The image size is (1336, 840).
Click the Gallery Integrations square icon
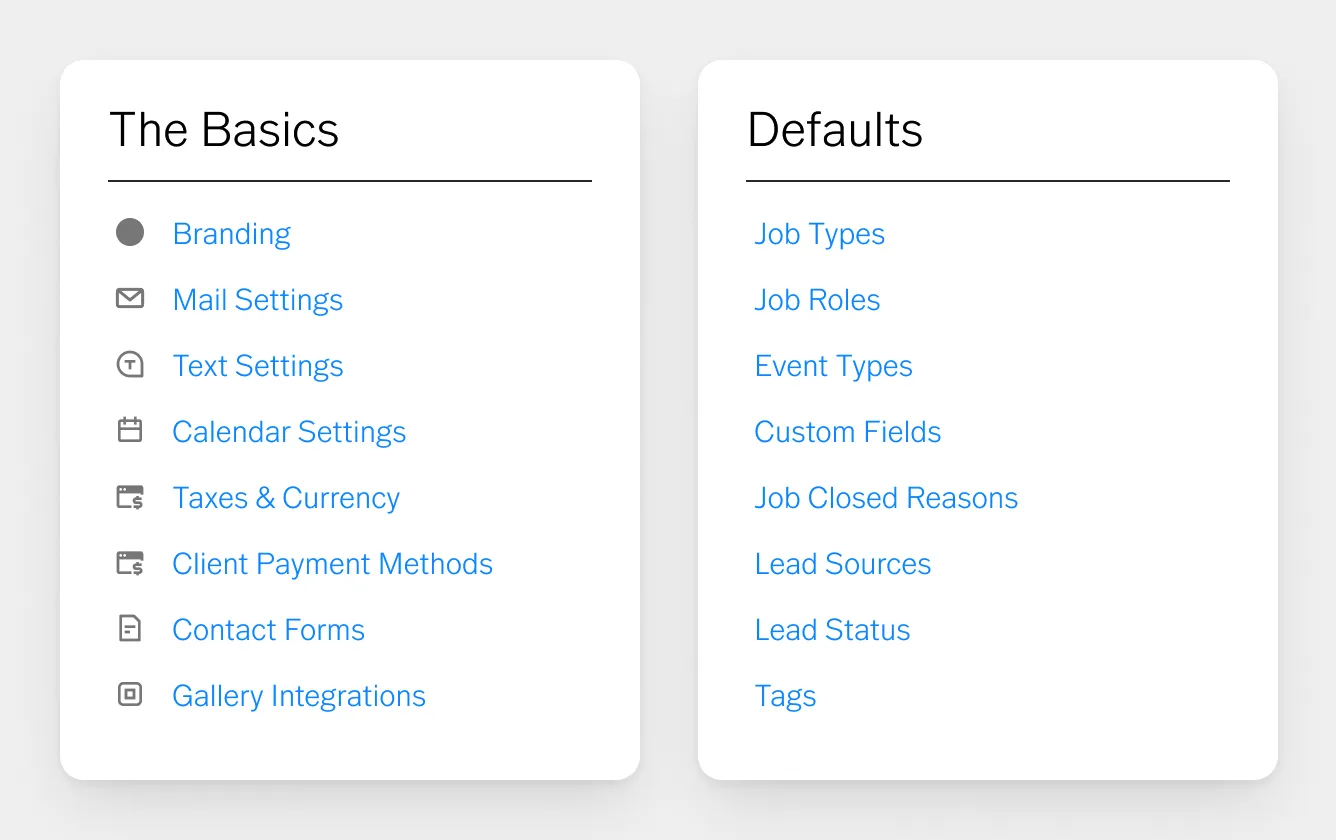click(130, 694)
